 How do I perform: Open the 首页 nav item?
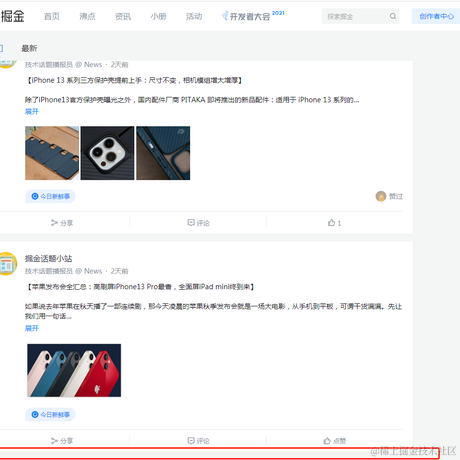click(x=52, y=16)
